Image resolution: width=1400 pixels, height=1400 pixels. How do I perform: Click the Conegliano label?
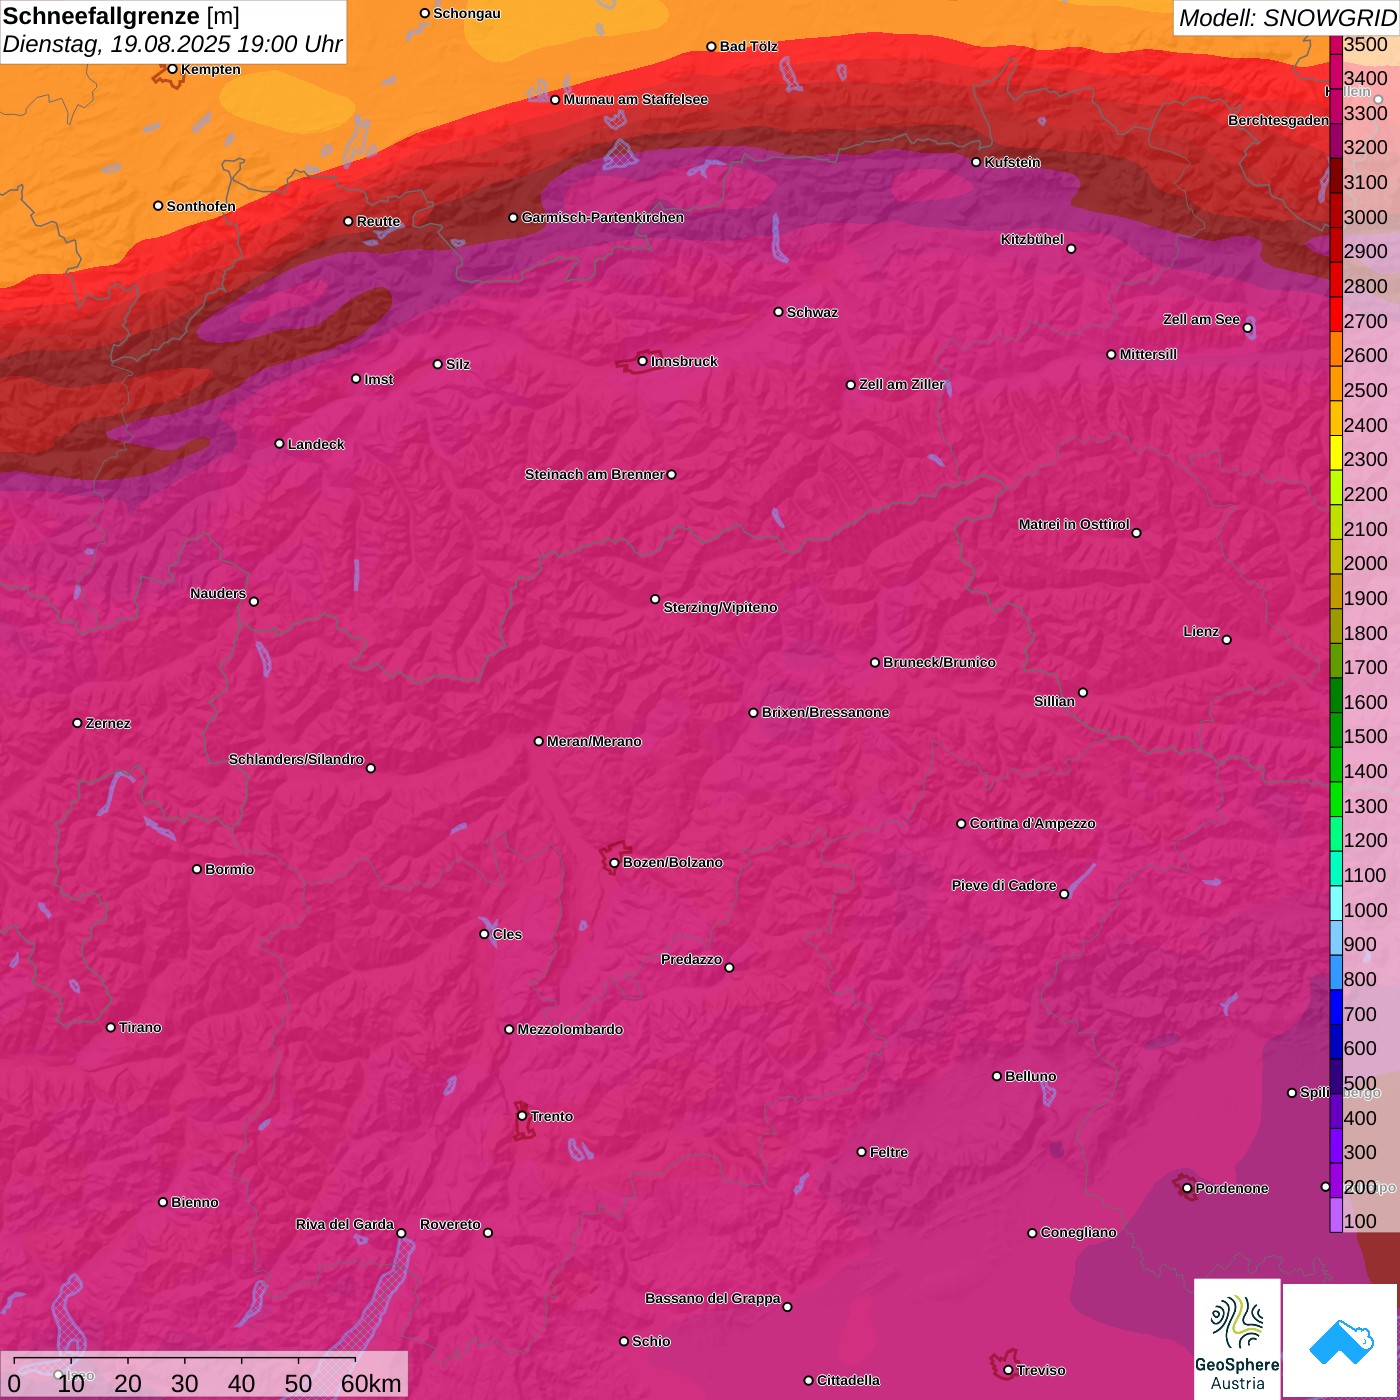(x=1078, y=1232)
